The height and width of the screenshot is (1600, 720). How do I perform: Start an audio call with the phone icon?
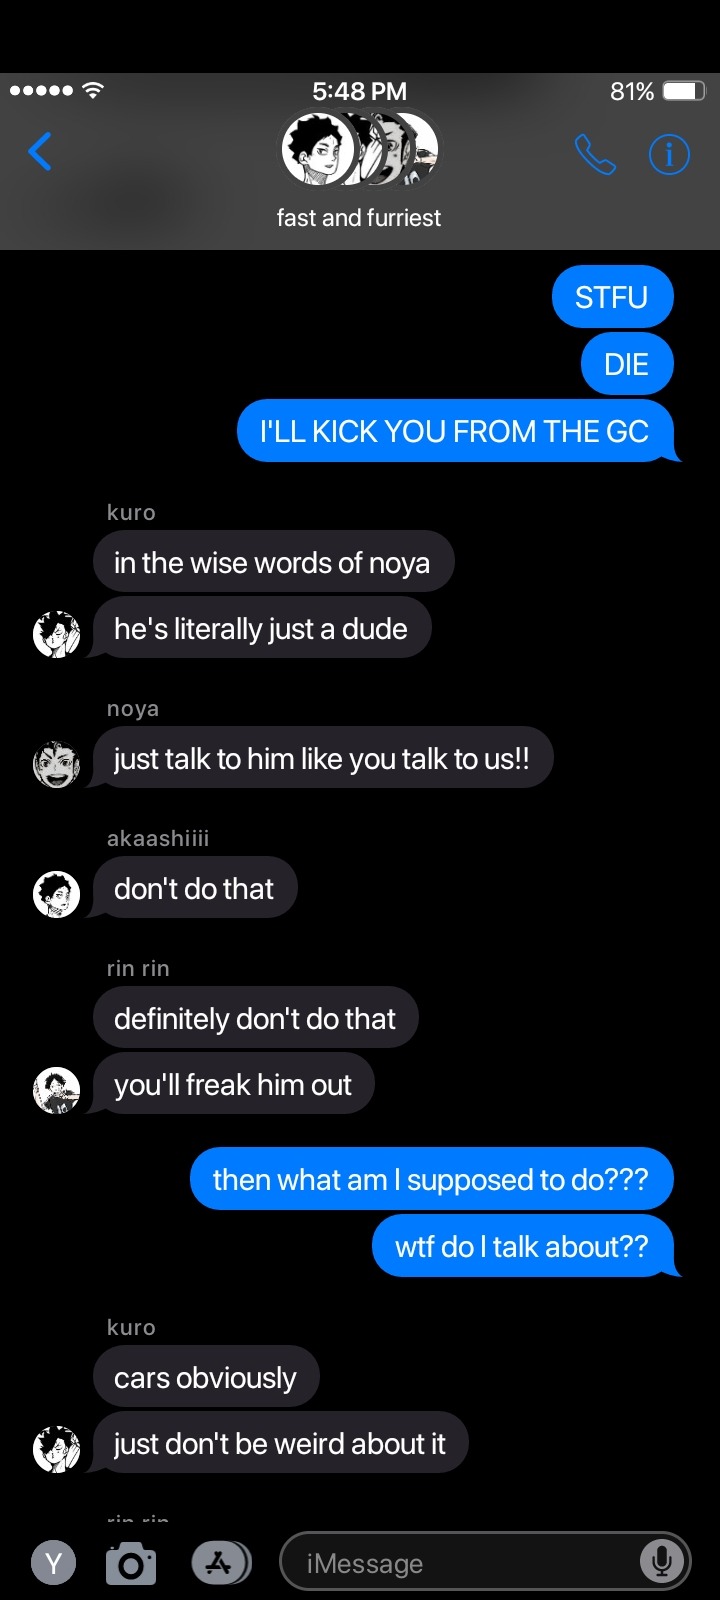click(x=595, y=154)
